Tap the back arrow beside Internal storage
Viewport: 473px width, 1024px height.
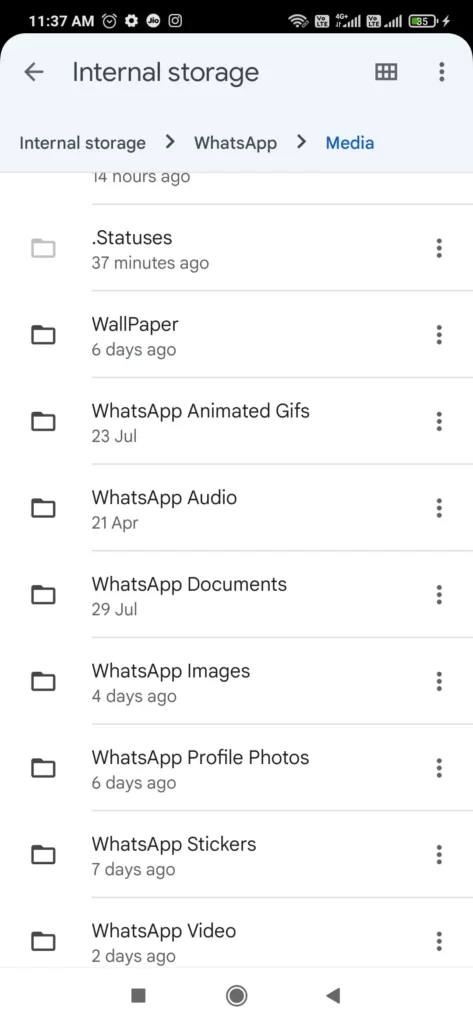33,72
